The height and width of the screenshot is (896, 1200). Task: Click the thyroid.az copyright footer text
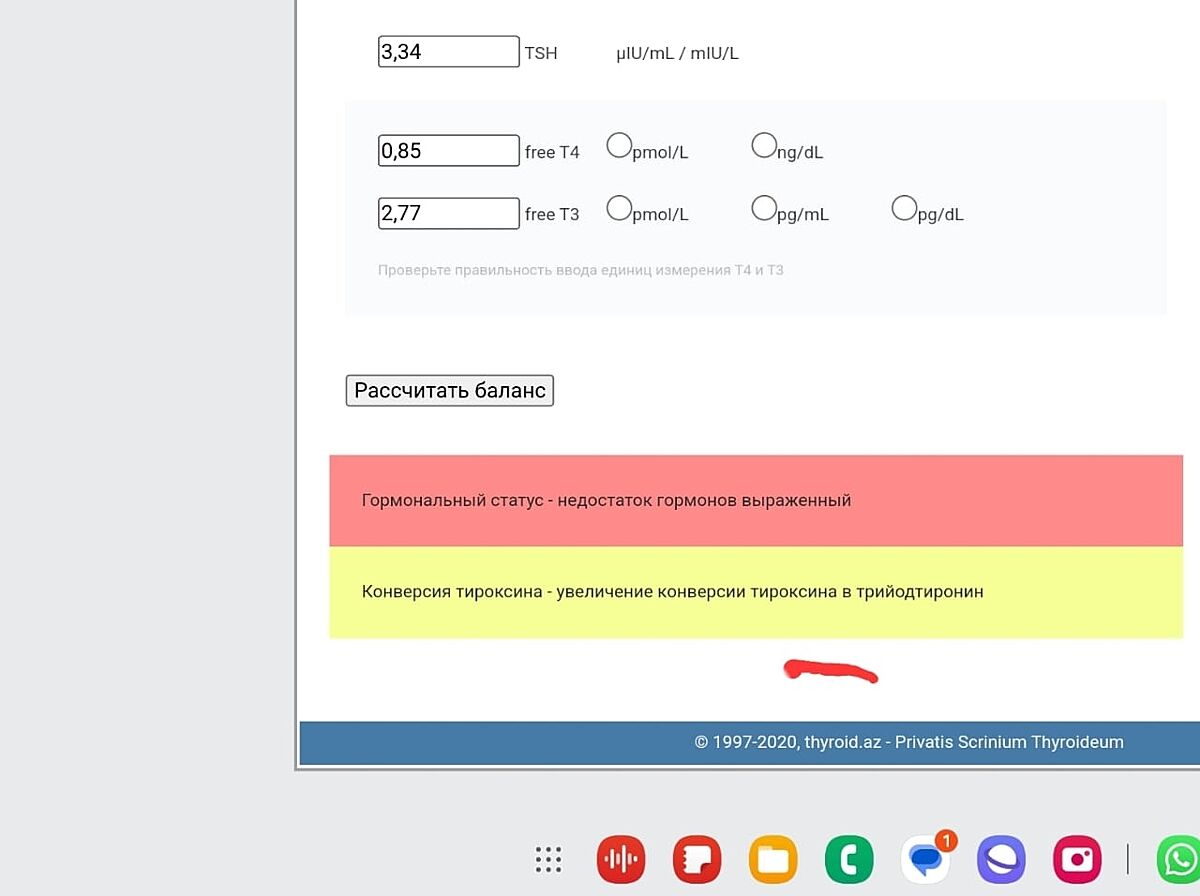[x=908, y=742]
